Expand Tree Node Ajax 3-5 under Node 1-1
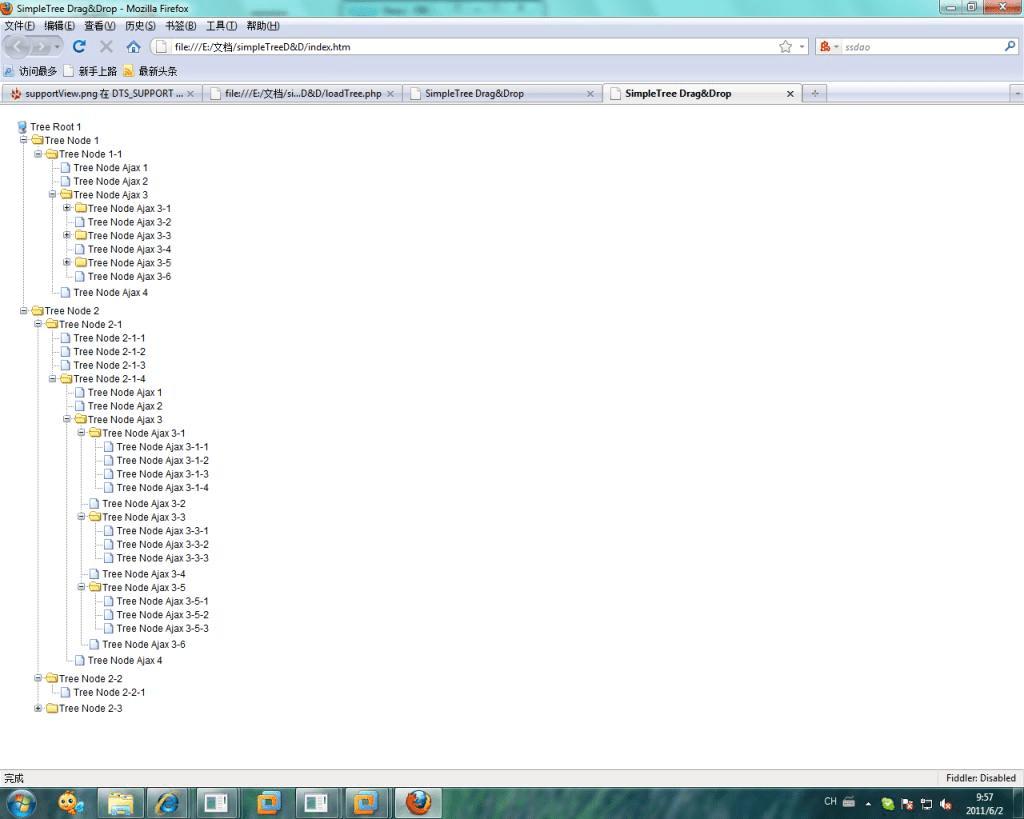 [x=67, y=263]
